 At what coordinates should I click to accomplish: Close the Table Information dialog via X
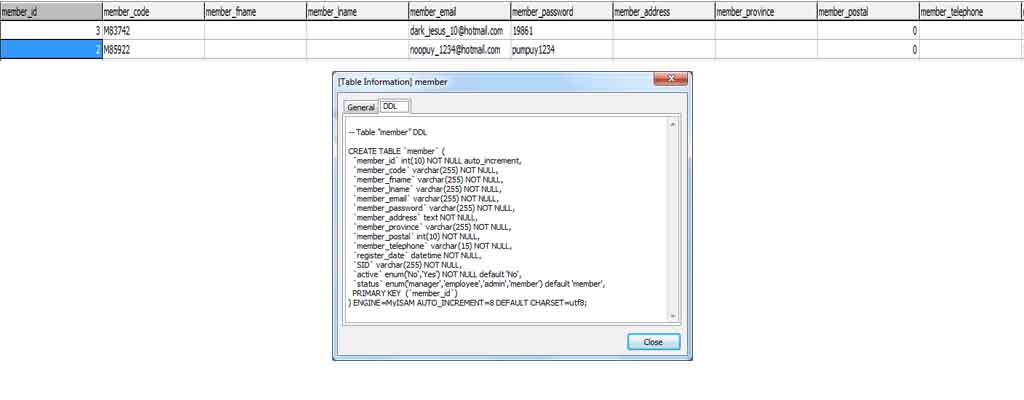pos(671,79)
